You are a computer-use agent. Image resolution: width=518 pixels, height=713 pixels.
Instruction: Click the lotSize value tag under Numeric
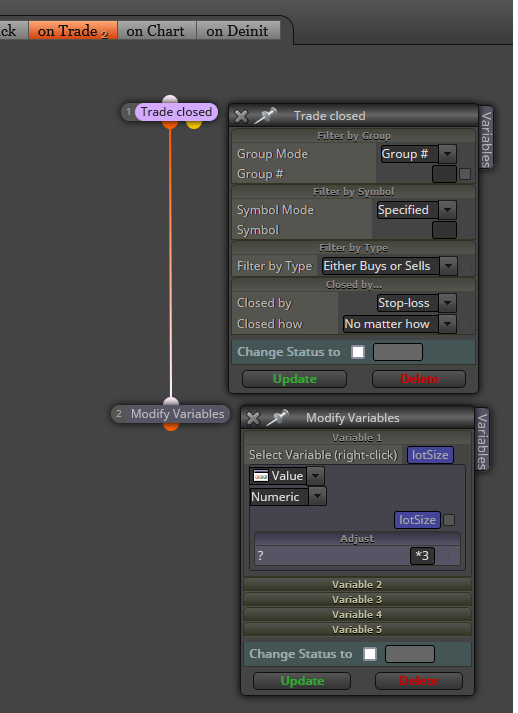pos(417,520)
